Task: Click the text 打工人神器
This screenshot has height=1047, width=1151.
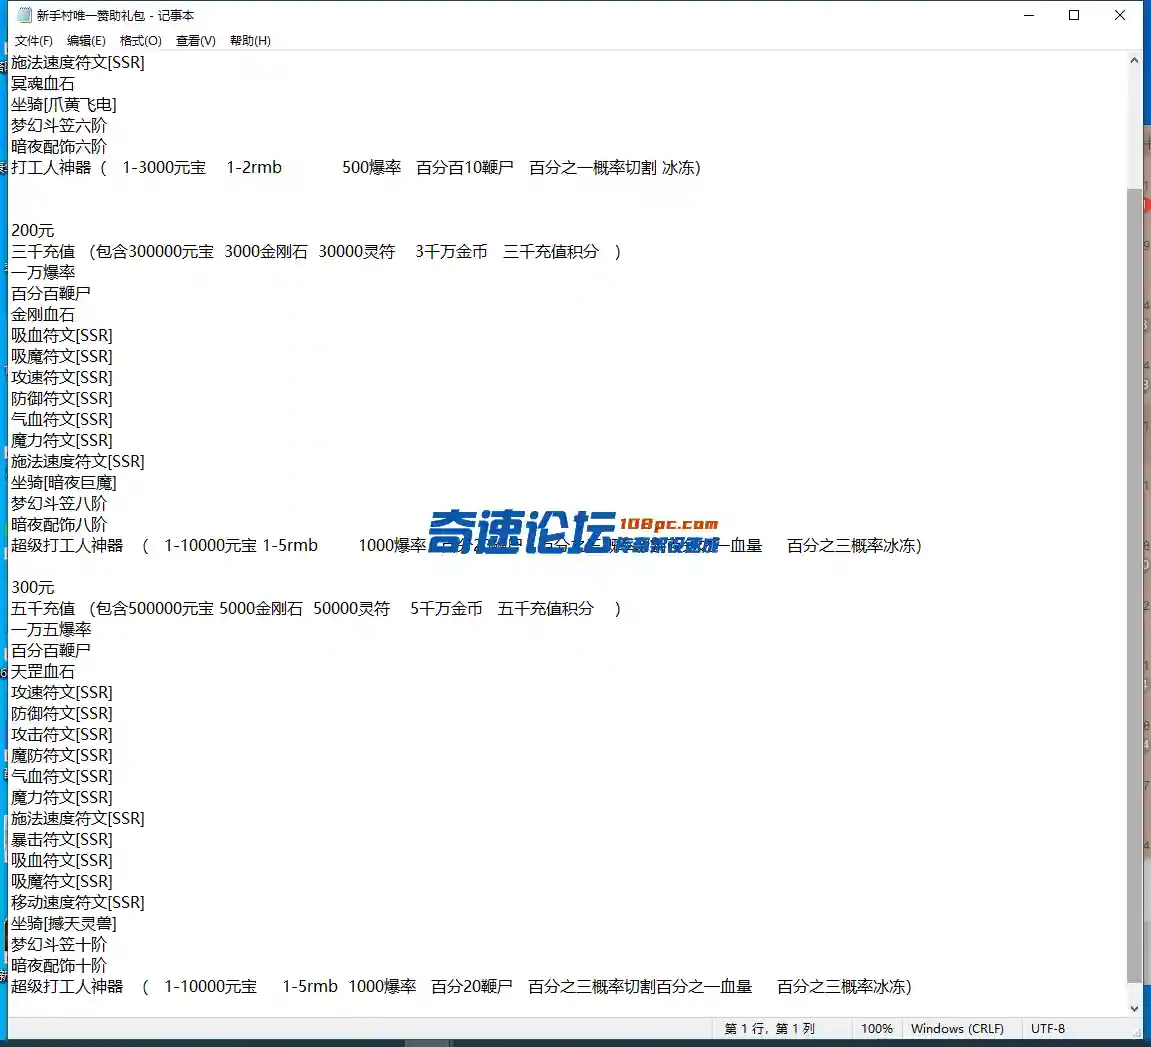Action: [51, 167]
